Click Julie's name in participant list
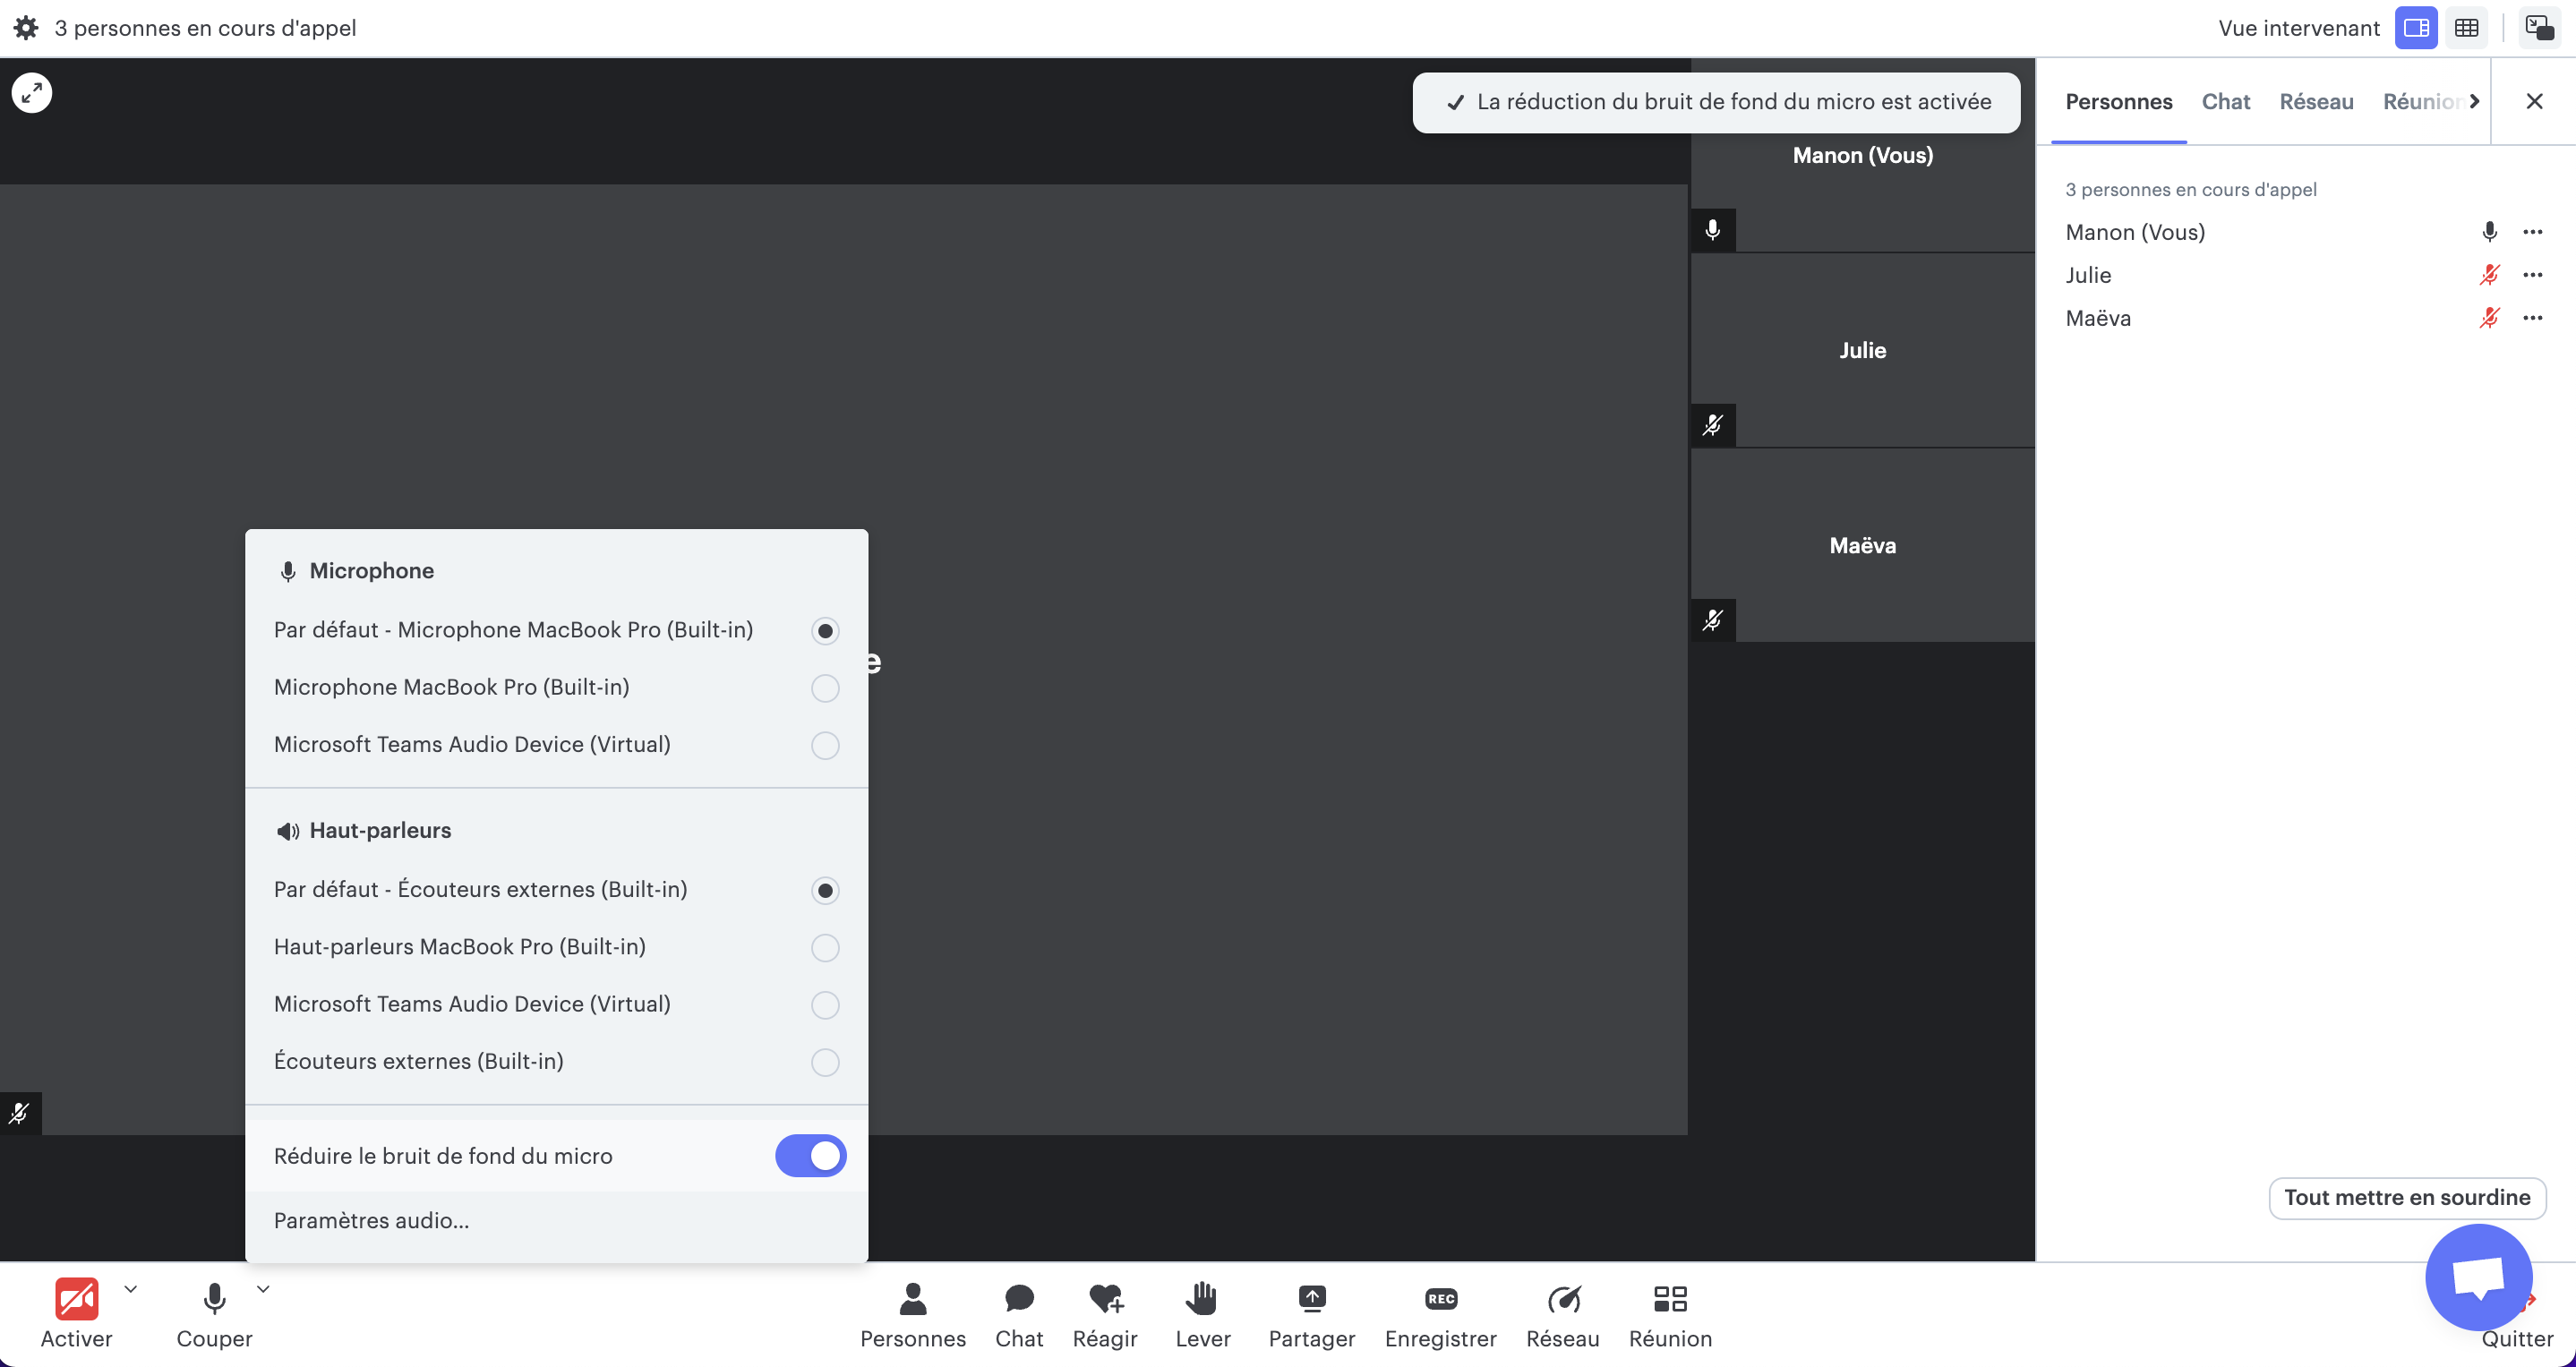Image resolution: width=2576 pixels, height=1367 pixels. [2088, 275]
